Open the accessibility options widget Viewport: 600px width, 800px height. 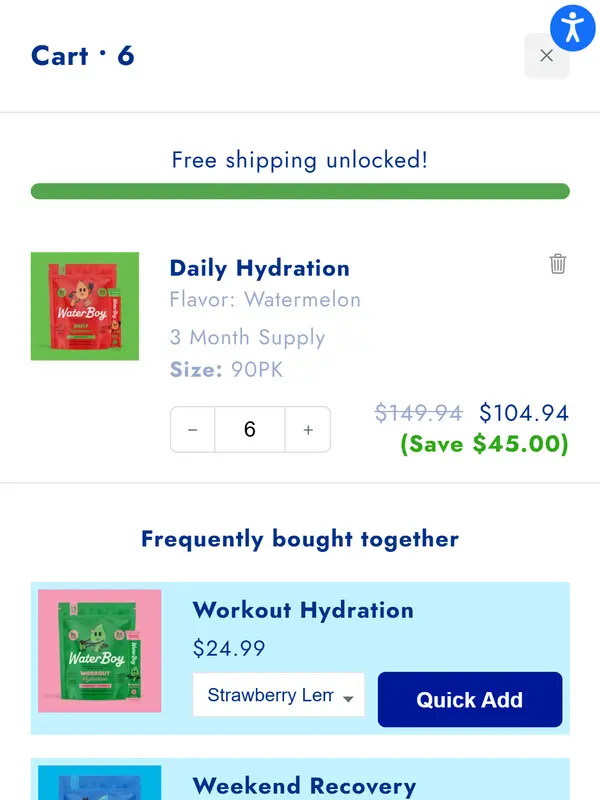[572, 27]
